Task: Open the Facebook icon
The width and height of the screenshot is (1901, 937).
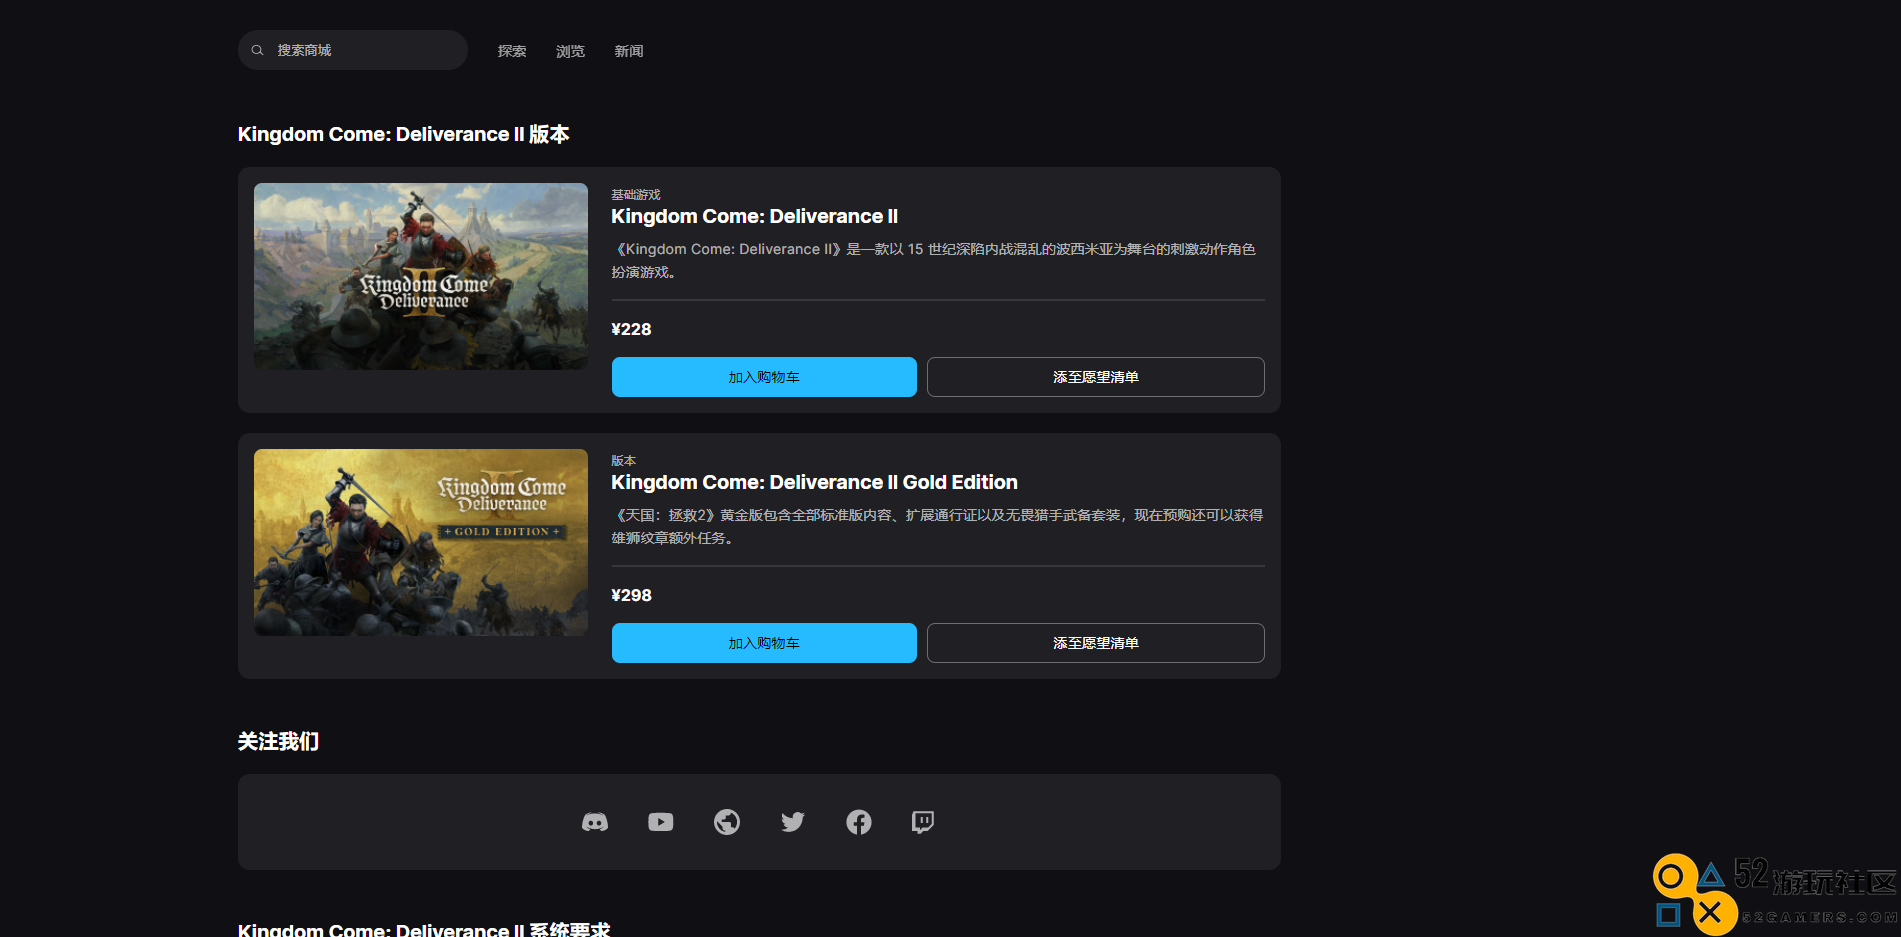Action: pos(859,822)
